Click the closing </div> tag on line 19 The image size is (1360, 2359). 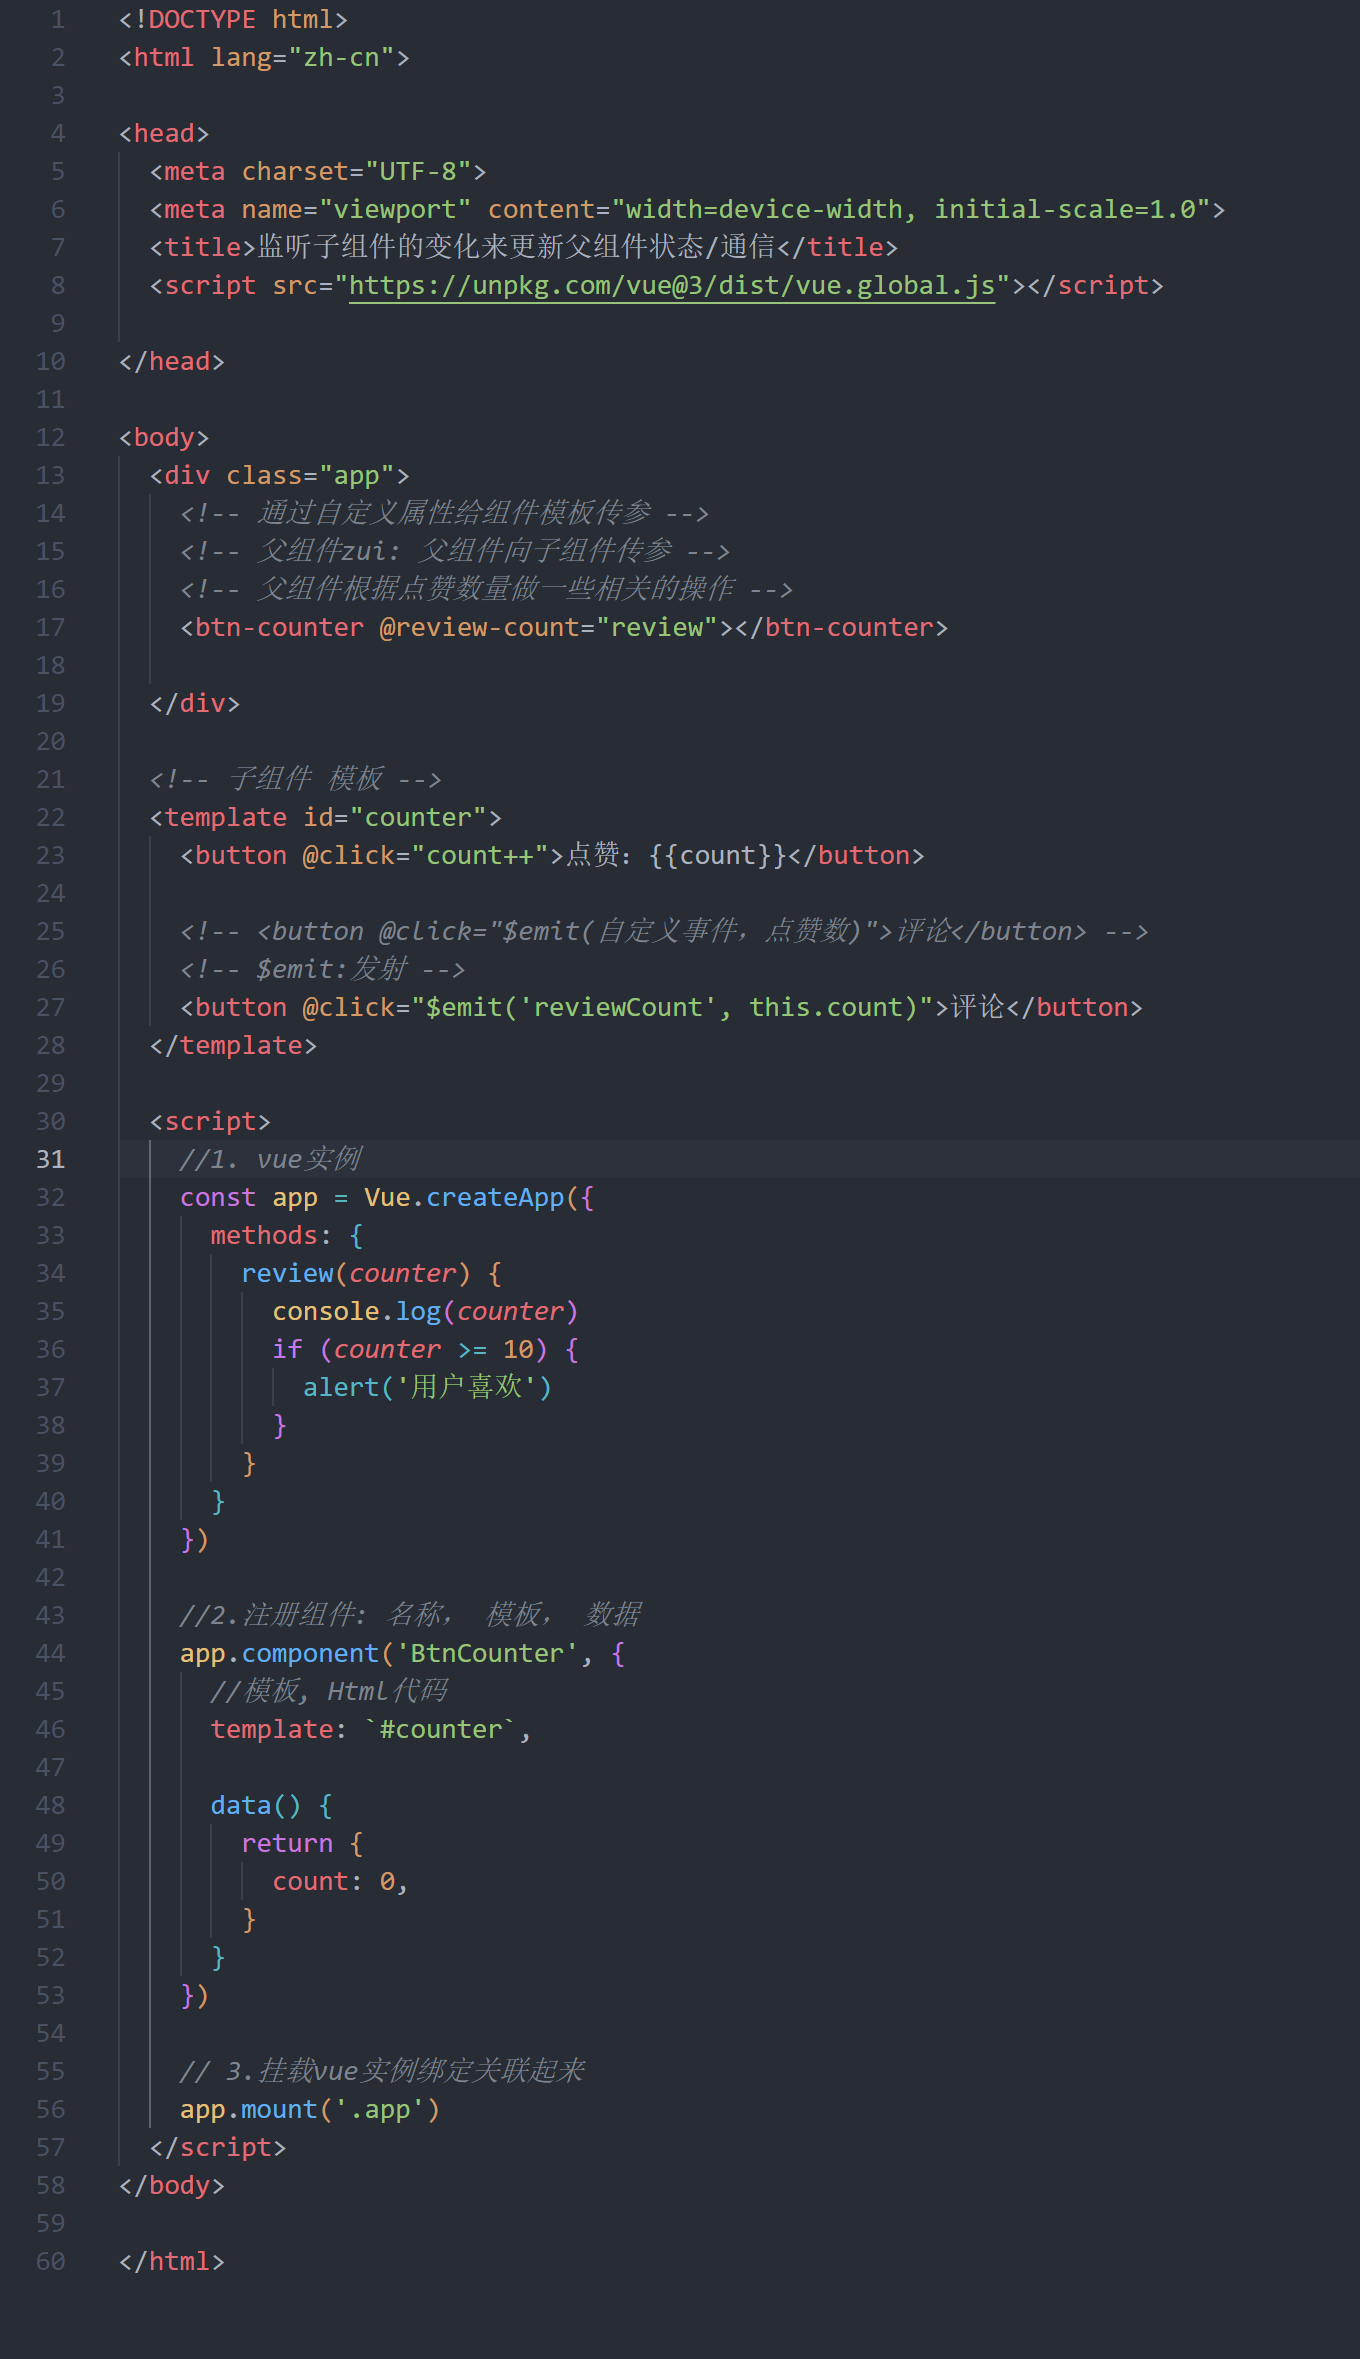point(195,704)
